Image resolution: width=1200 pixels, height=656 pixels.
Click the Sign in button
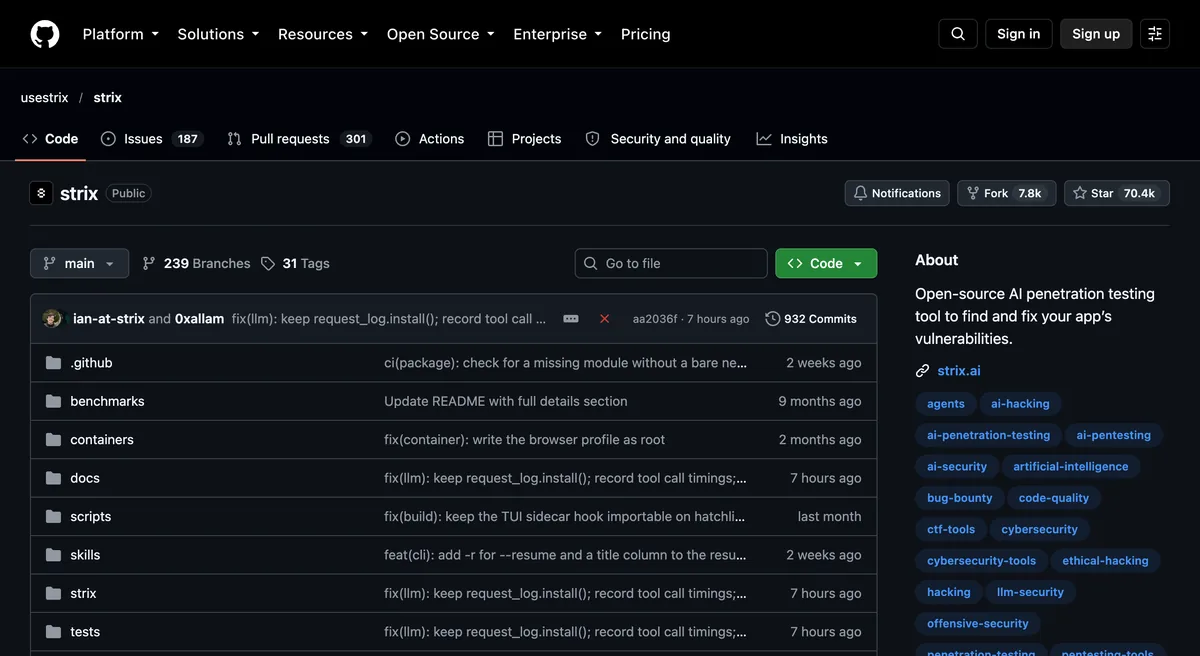pos(1019,34)
